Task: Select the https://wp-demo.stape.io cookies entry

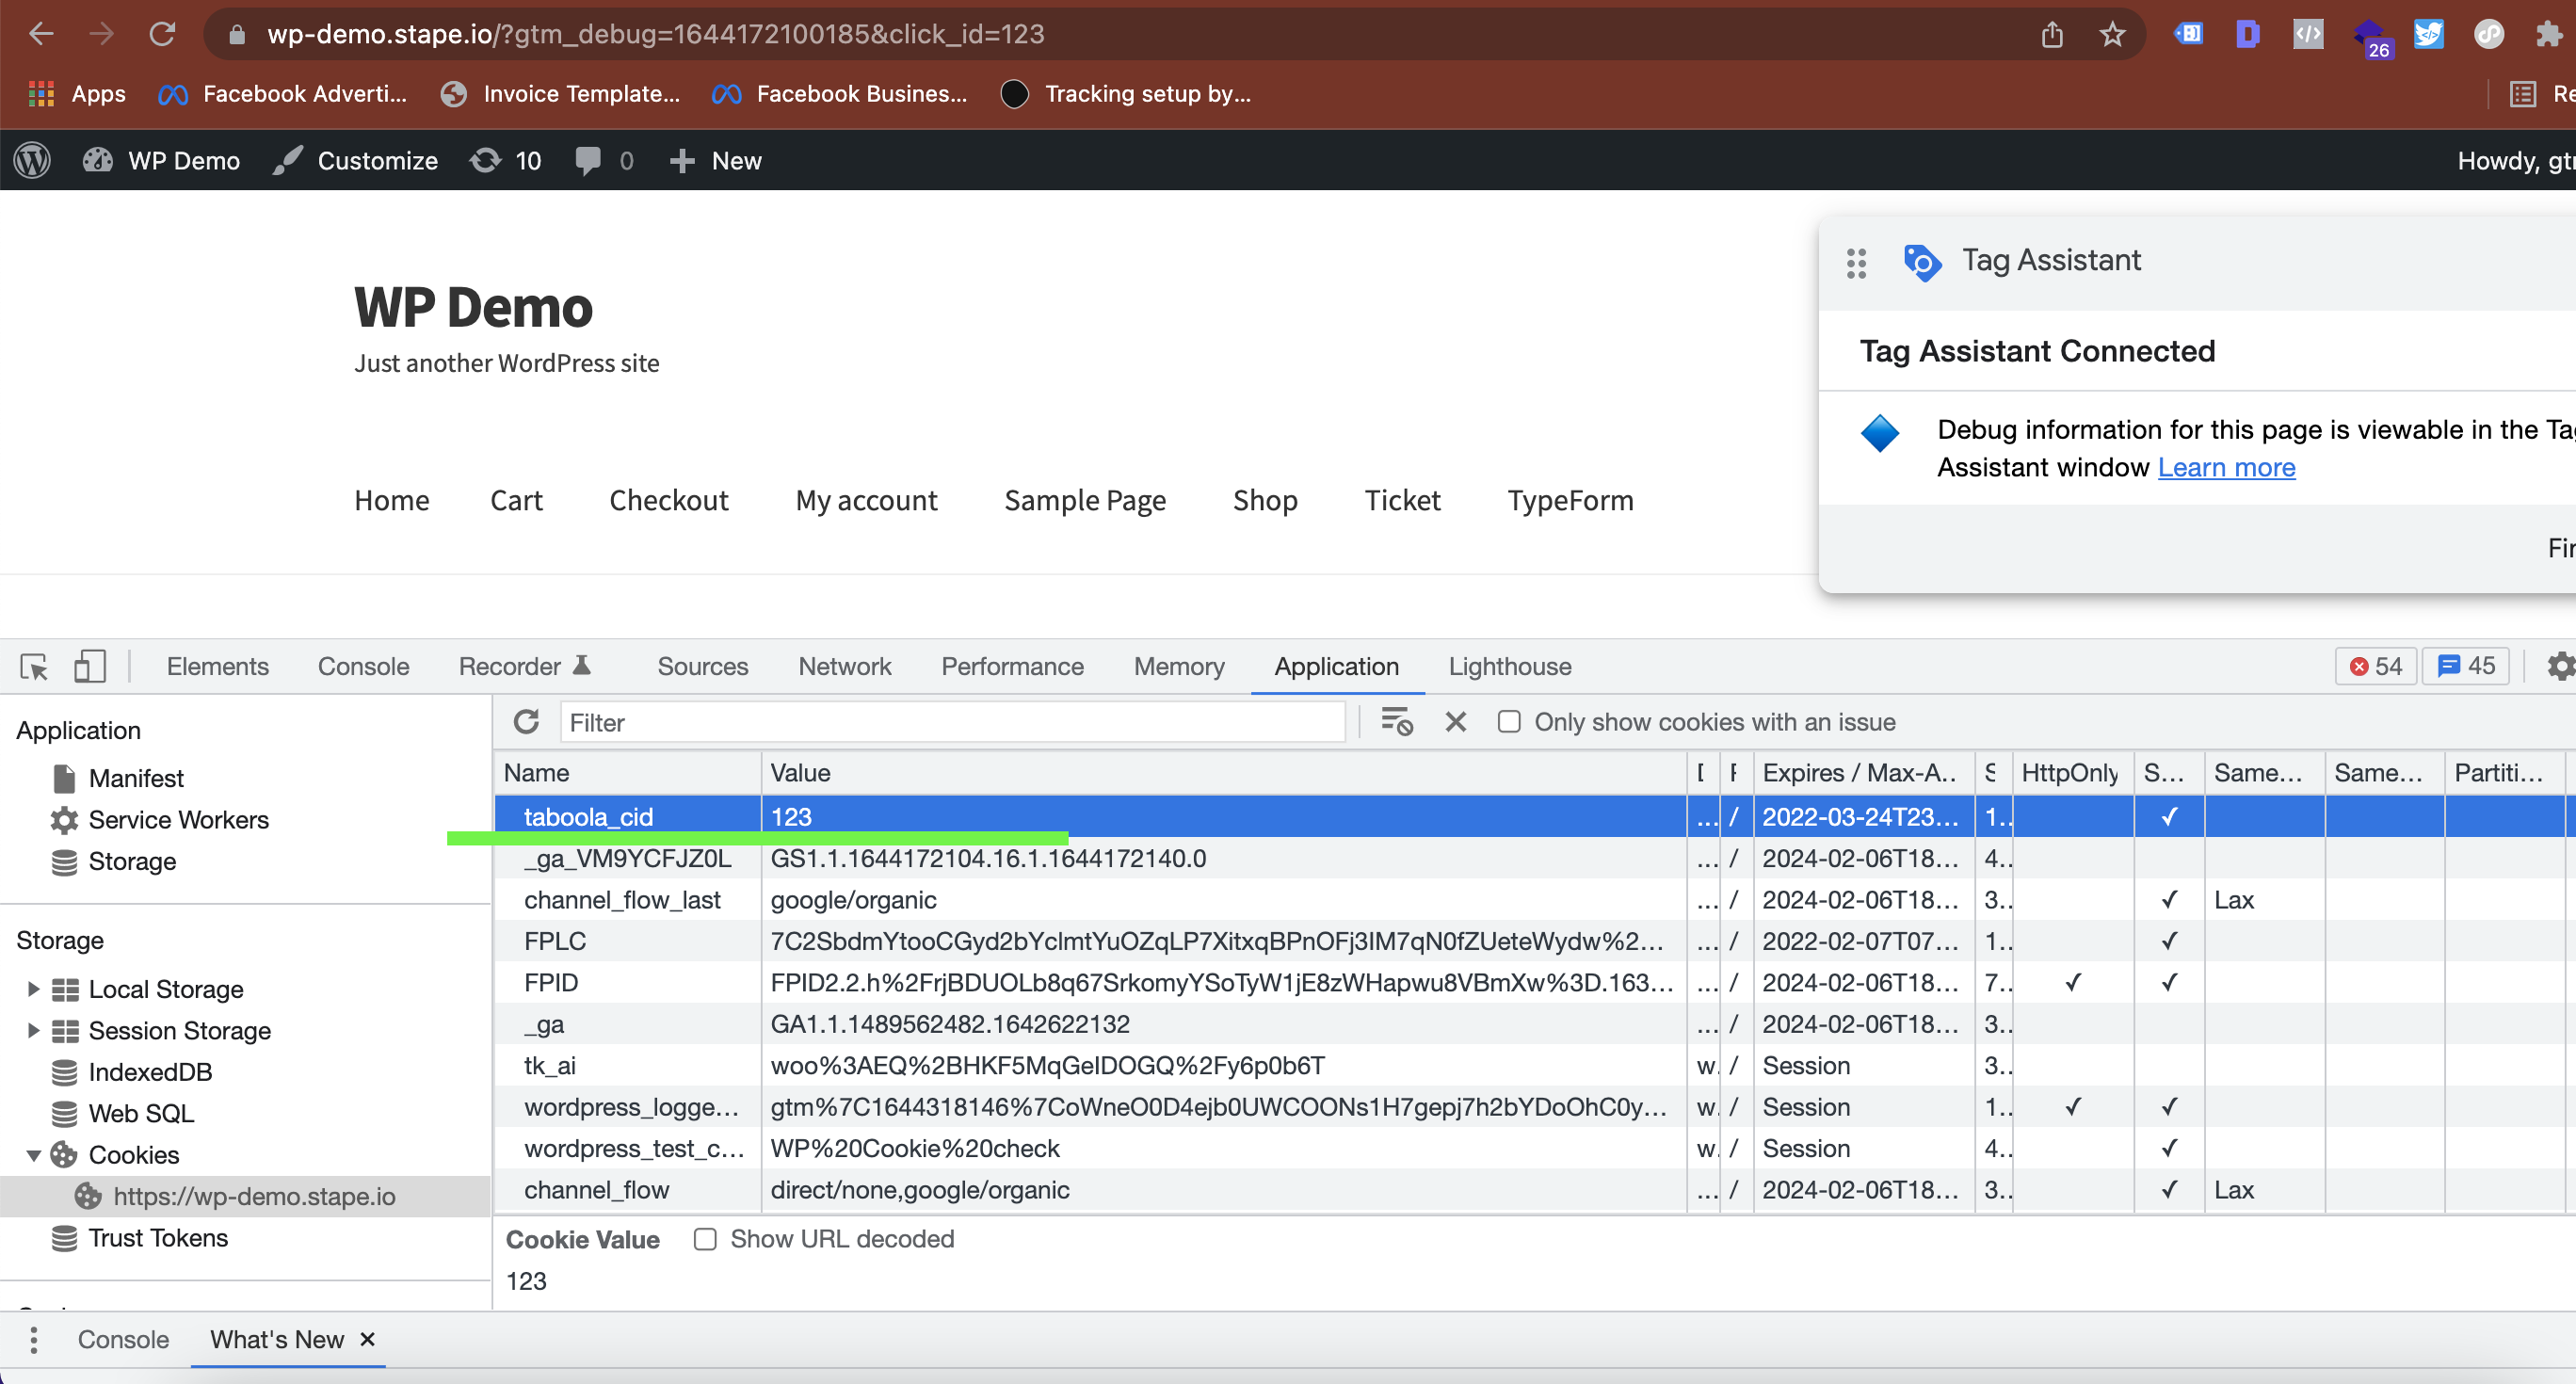Action: (x=245, y=1196)
